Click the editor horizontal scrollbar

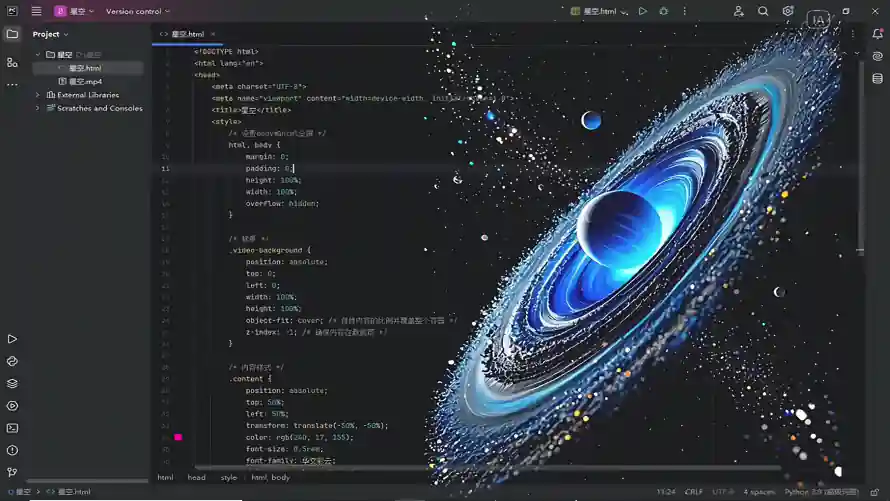coord(488,468)
